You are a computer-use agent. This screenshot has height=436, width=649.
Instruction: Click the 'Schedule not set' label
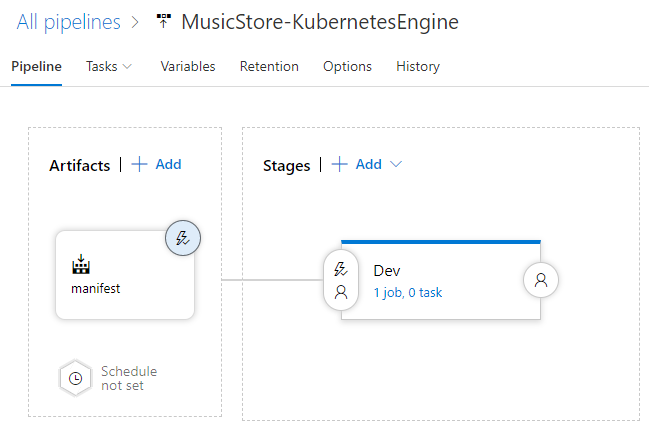(x=128, y=378)
